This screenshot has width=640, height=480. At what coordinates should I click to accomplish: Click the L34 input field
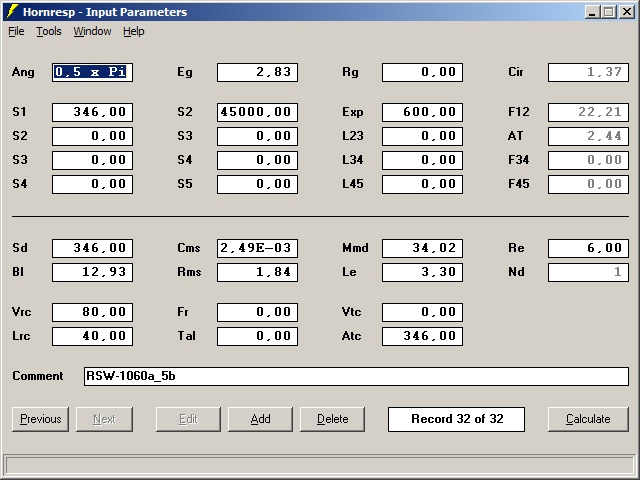click(x=422, y=160)
